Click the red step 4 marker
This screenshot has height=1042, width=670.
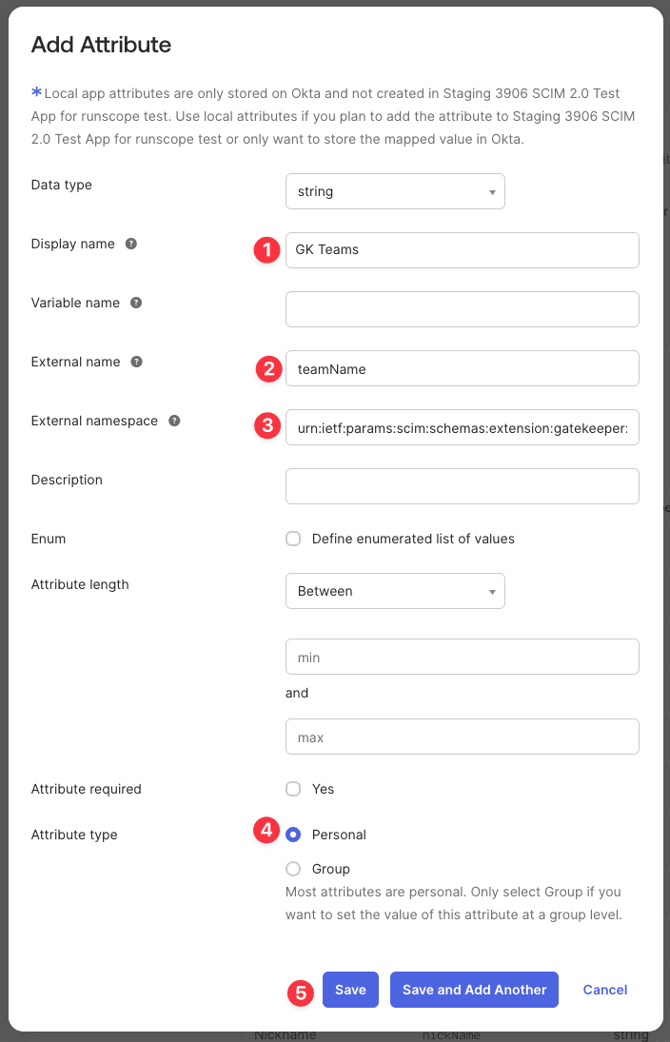click(x=266, y=830)
